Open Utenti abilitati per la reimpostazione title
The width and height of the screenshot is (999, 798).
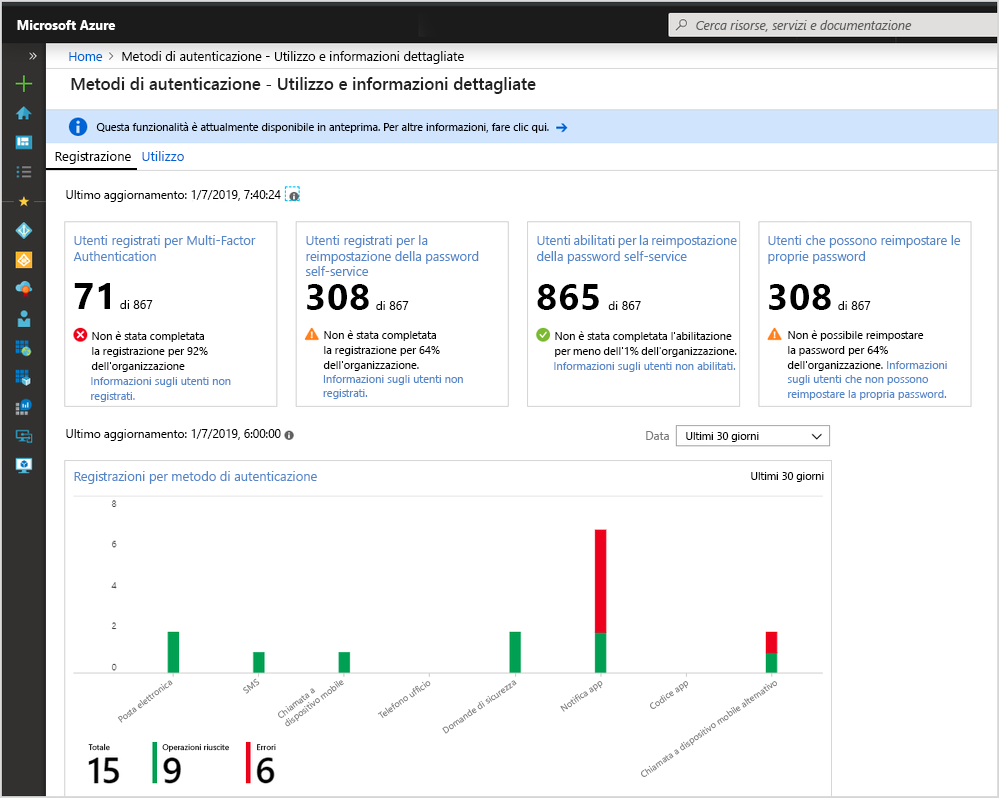tap(636, 248)
